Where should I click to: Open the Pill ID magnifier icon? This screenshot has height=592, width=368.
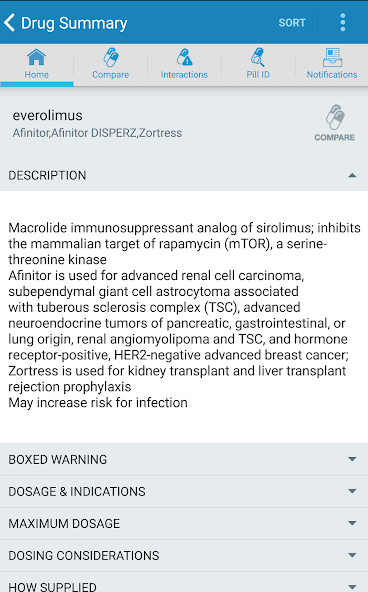[x=258, y=57]
